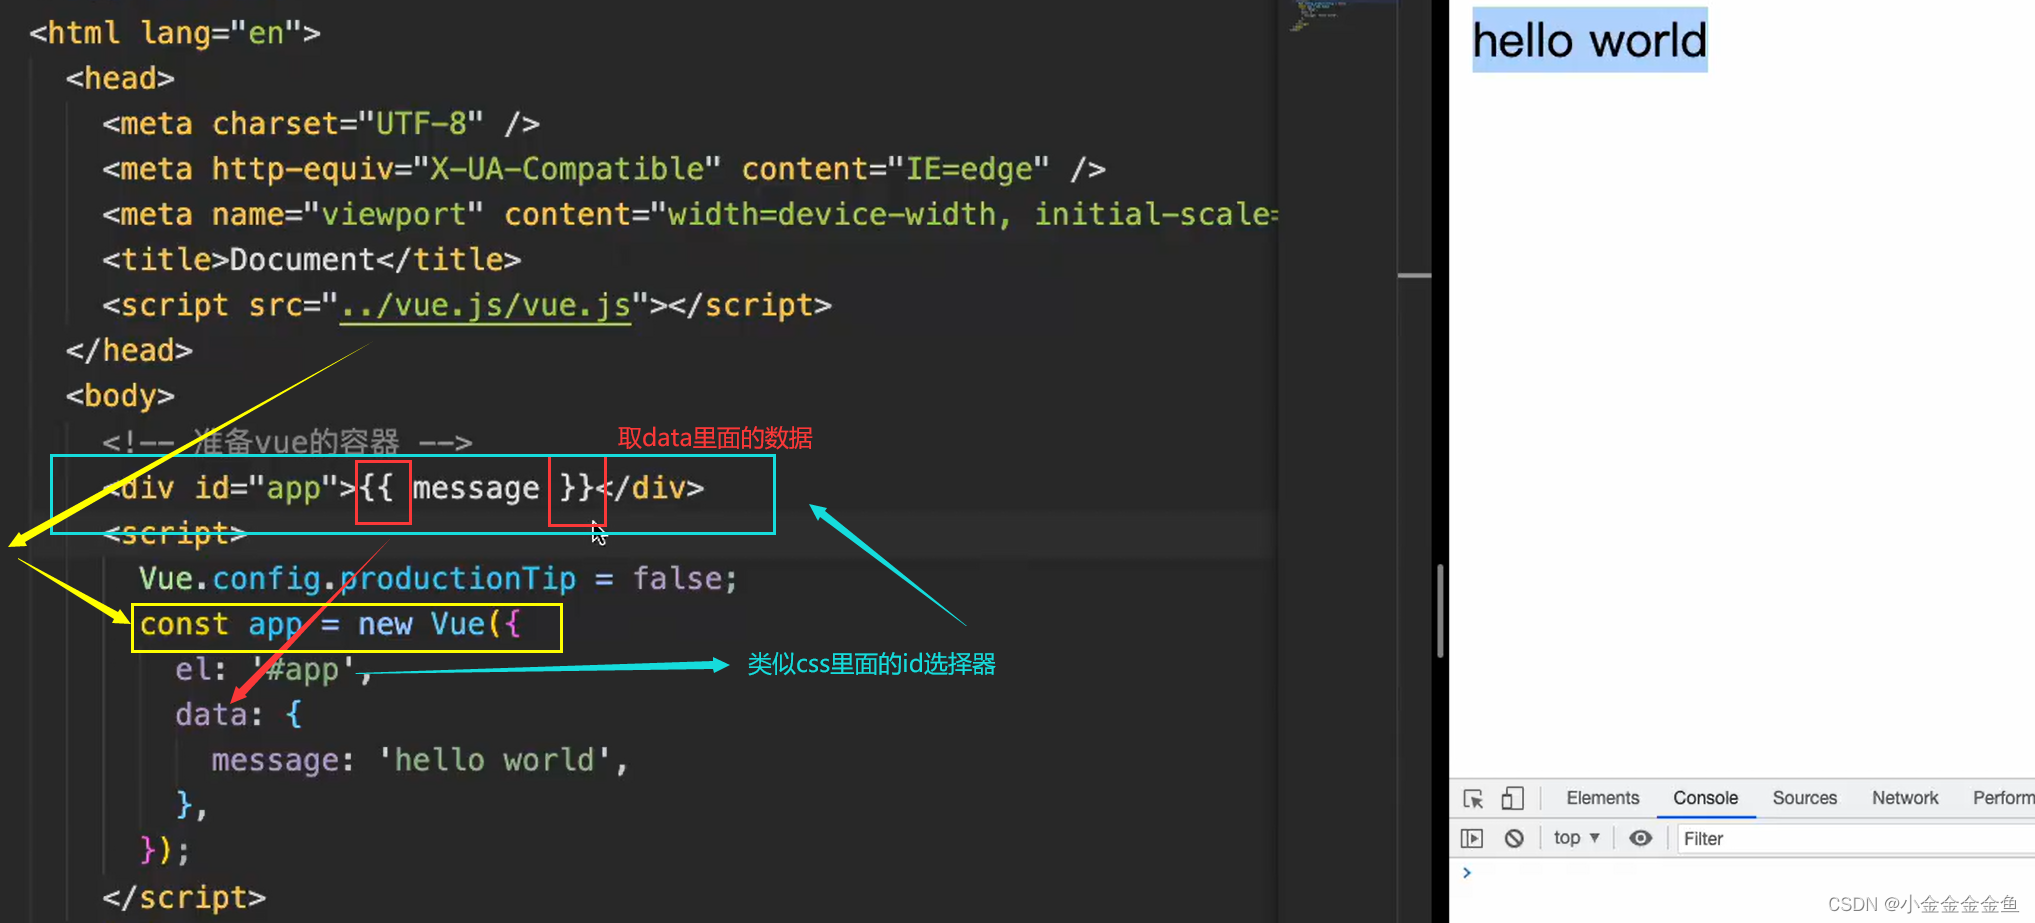
Task: Click the closing </script> tag at bottom
Action: click(x=184, y=898)
